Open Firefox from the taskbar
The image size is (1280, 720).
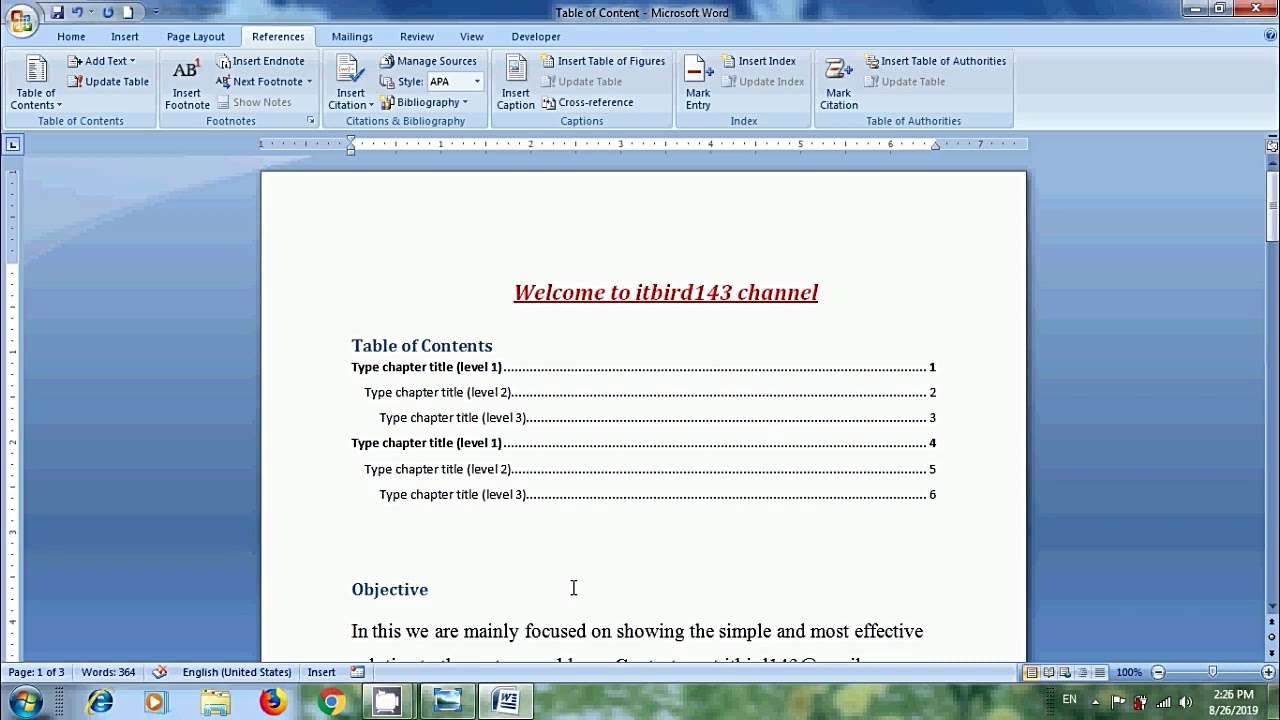coord(272,702)
